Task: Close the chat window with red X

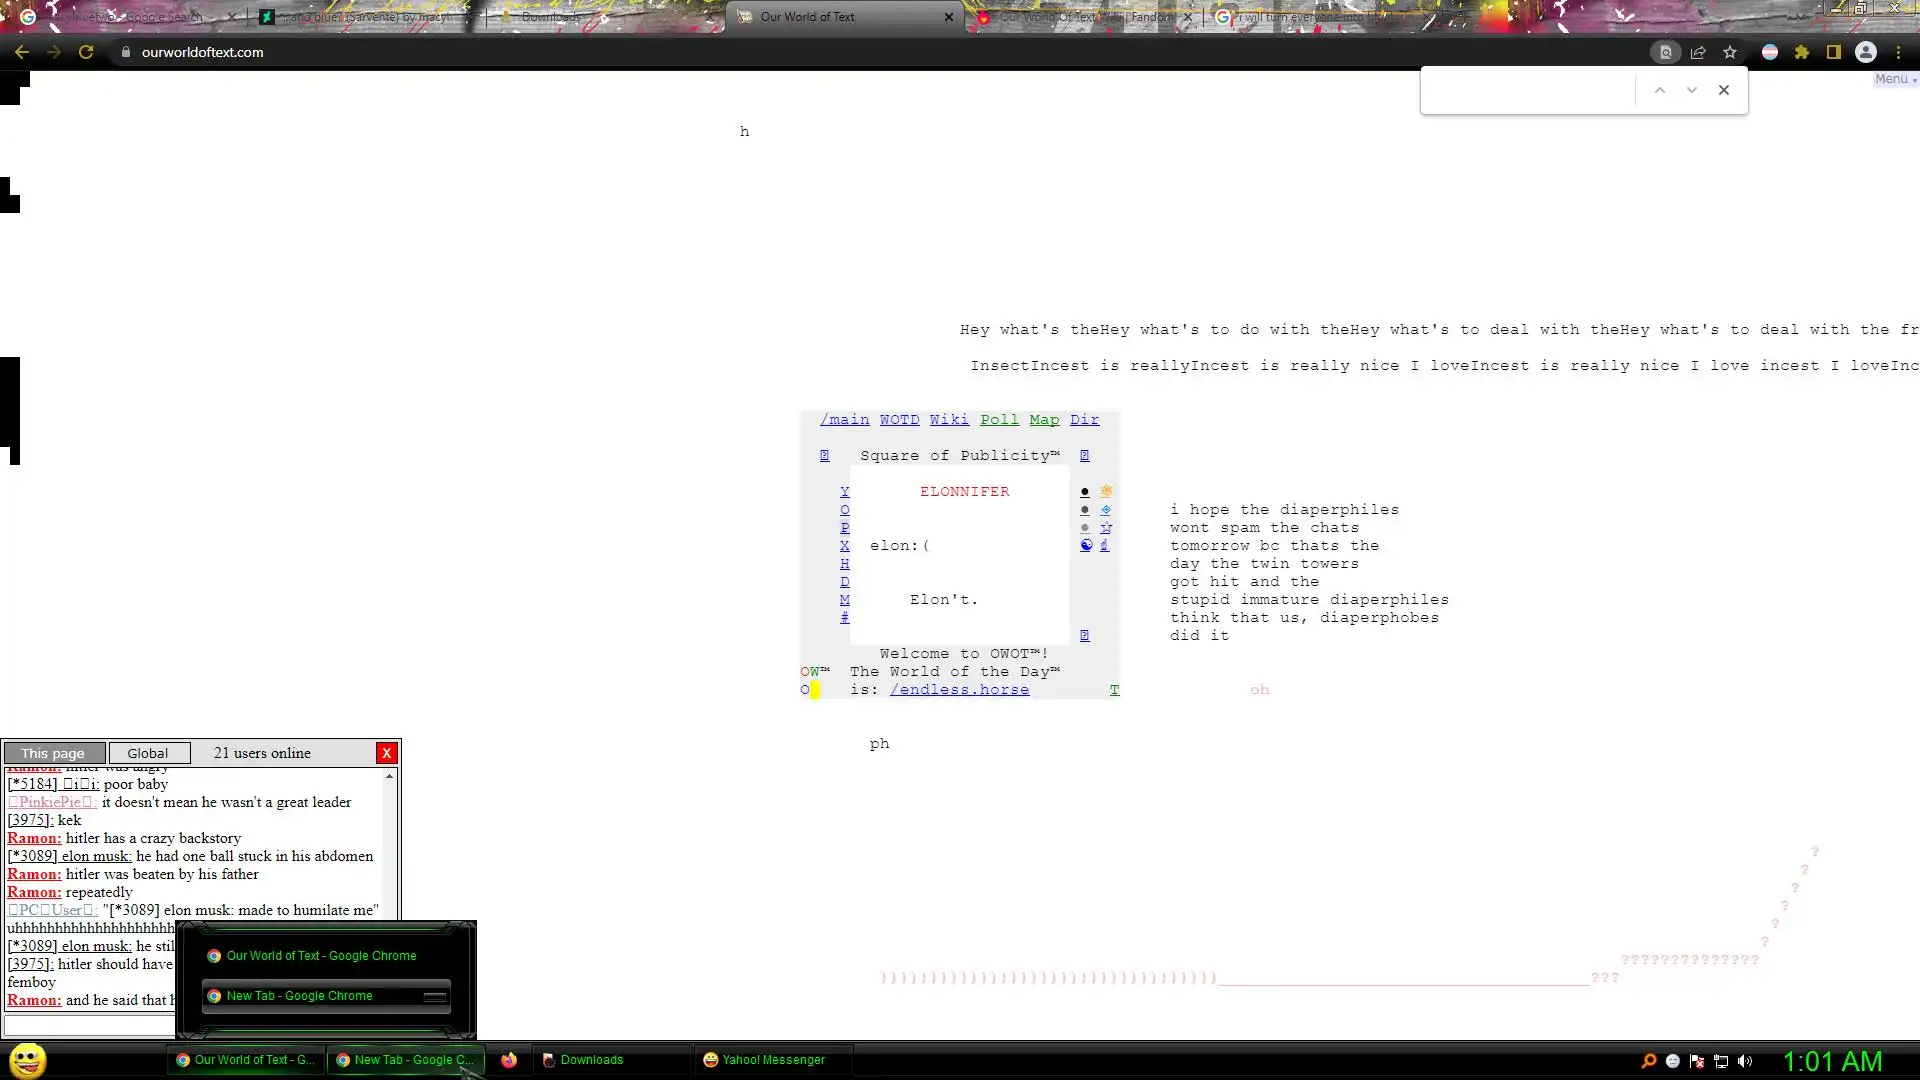Action: click(386, 753)
